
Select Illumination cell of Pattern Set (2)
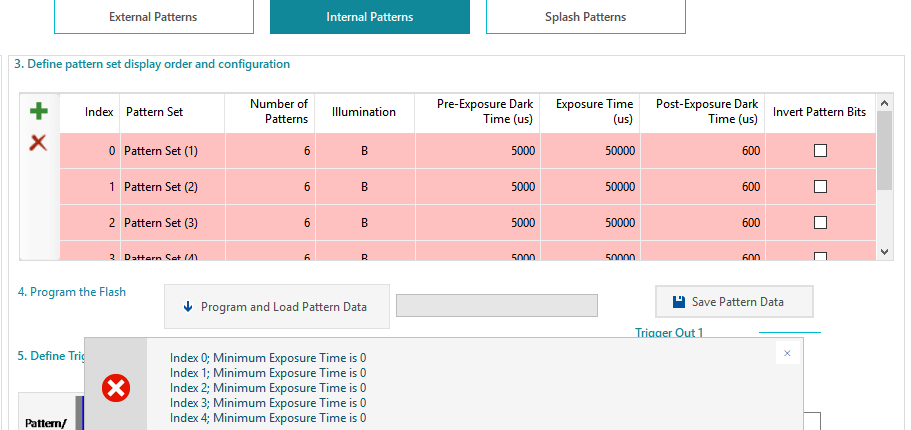point(364,187)
